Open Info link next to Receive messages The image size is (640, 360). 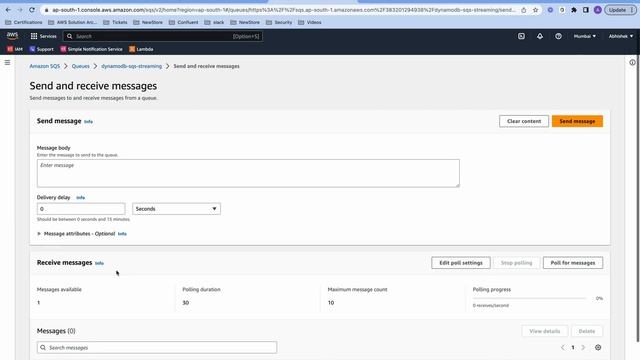click(x=99, y=263)
